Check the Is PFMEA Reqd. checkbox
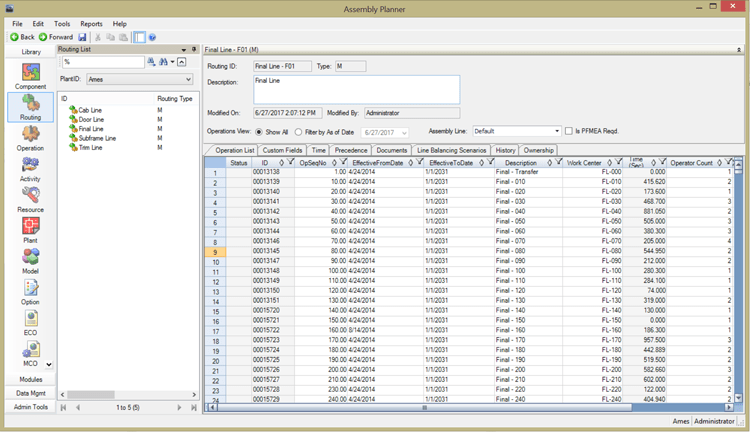 (569, 131)
